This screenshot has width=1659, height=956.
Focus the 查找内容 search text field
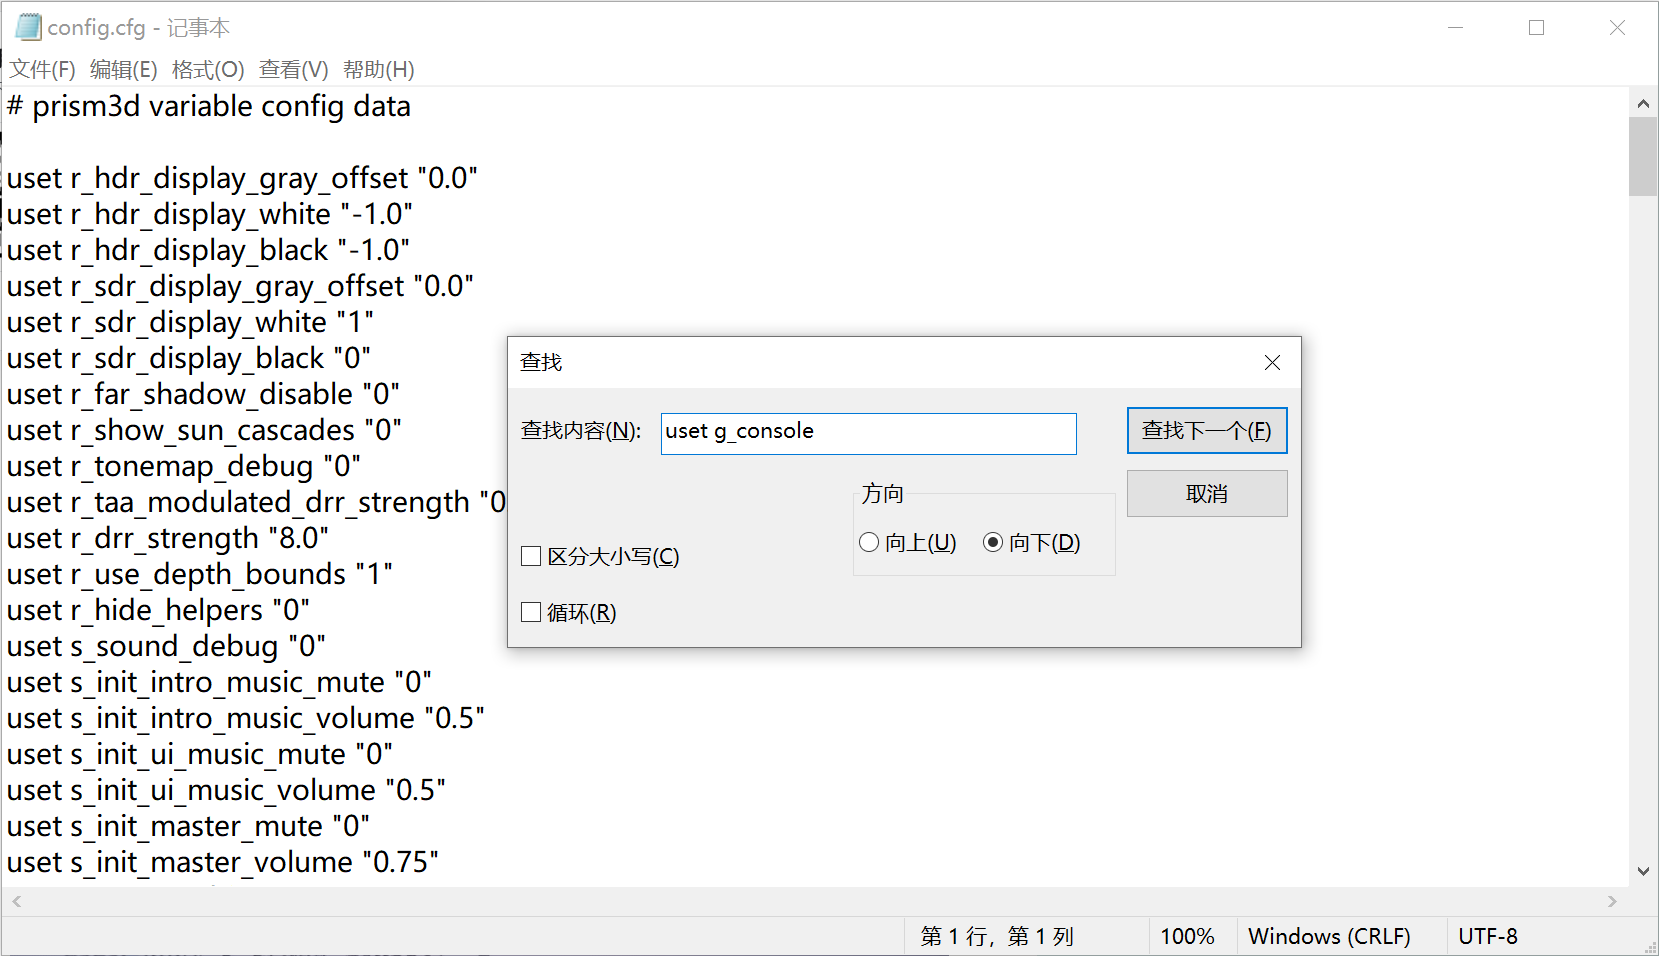(x=868, y=434)
